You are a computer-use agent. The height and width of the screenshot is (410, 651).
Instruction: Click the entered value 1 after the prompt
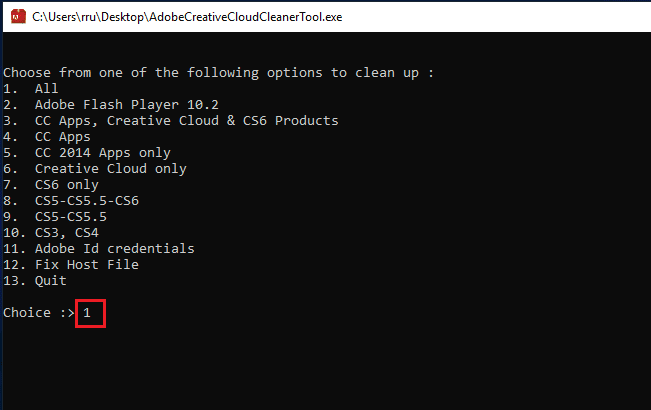(x=87, y=313)
